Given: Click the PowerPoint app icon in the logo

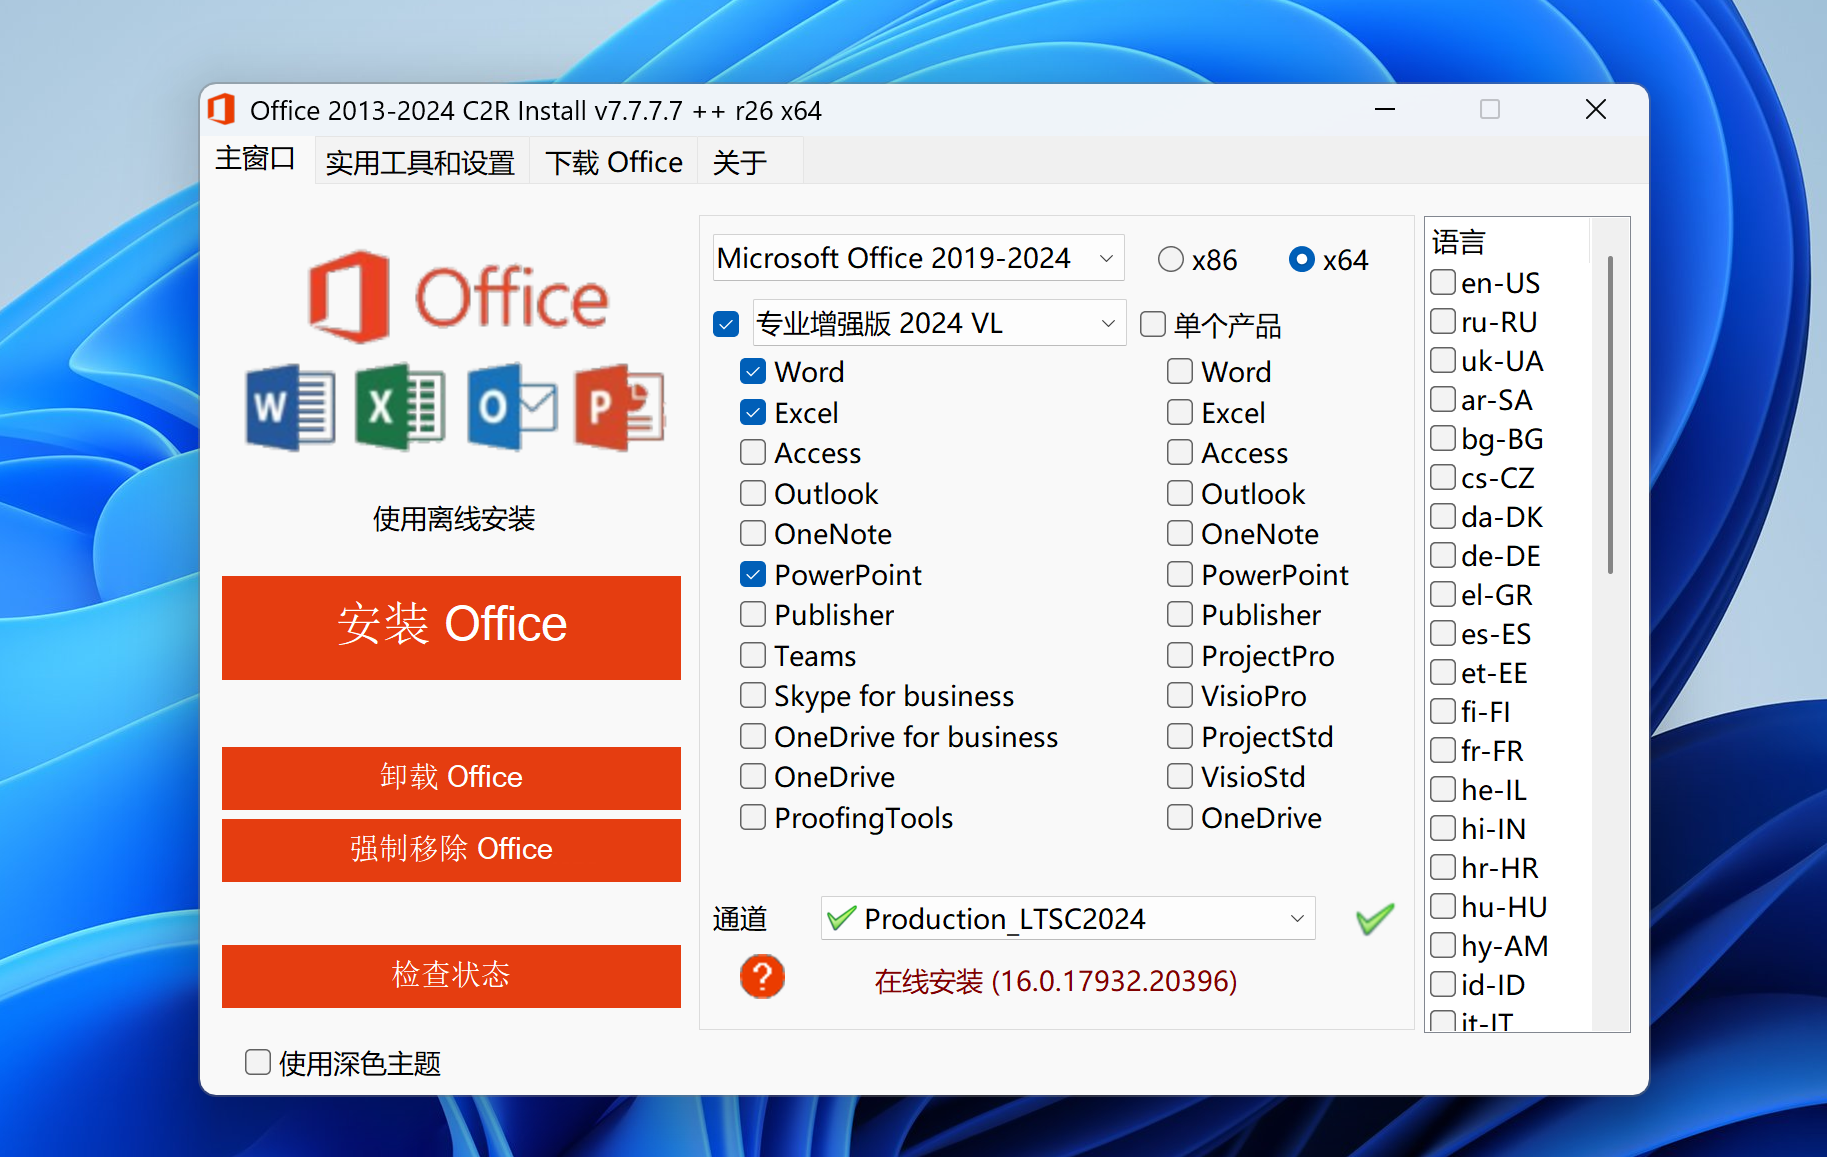Looking at the screenshot, I should 620,407.
